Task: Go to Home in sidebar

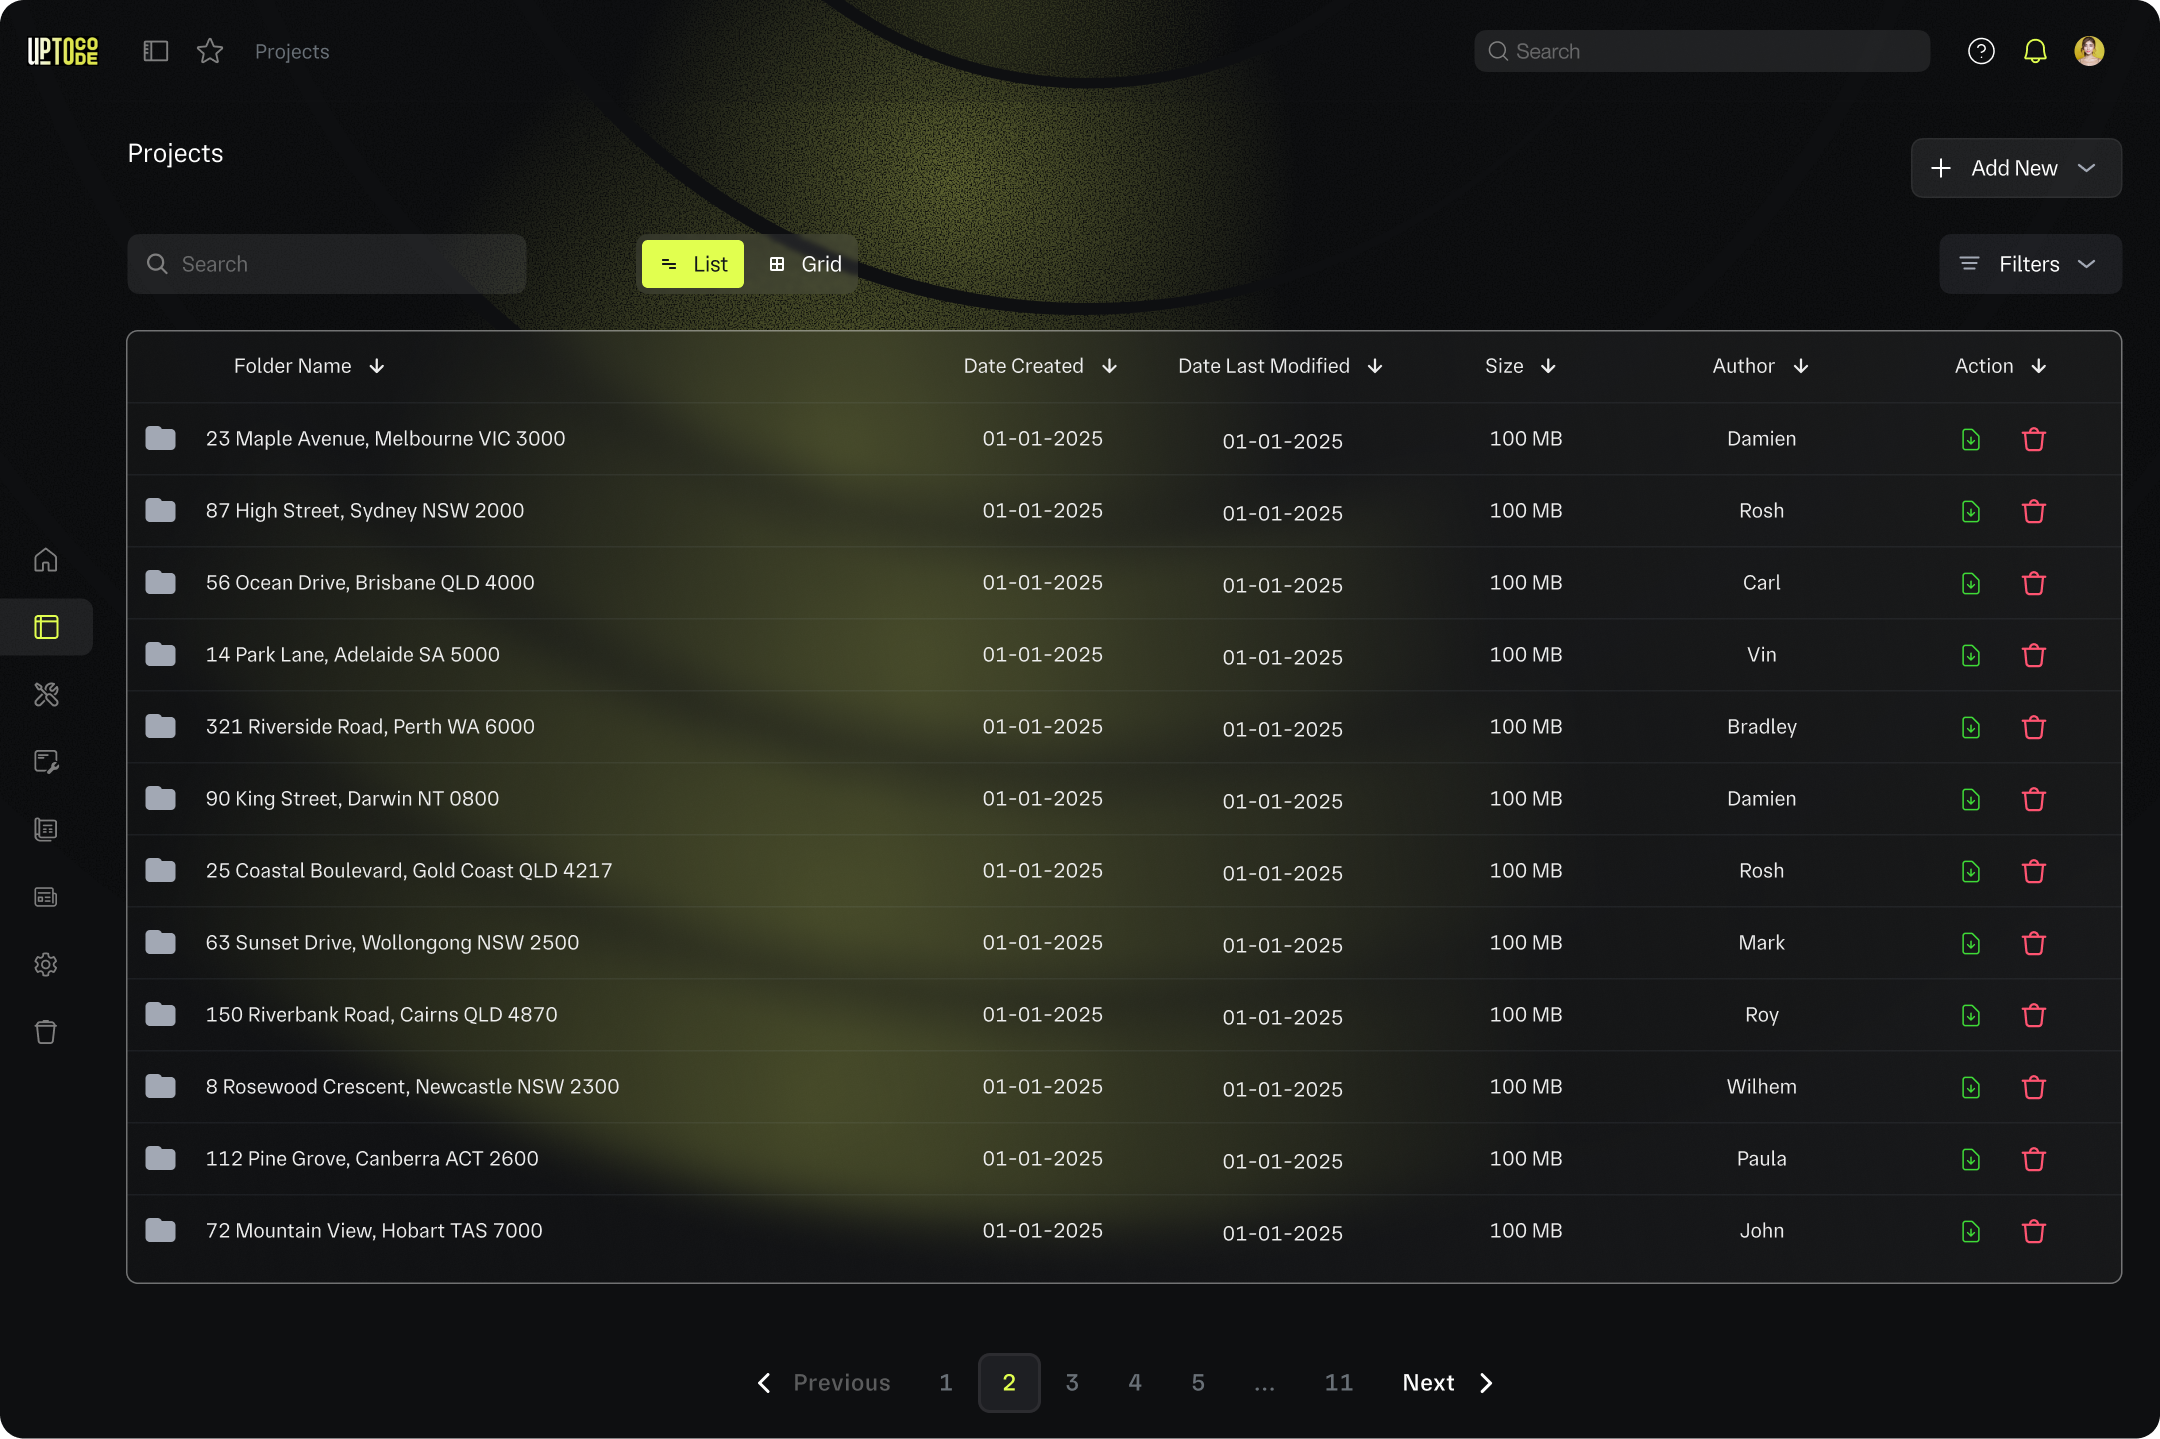Action: click(x=46, y=560)
